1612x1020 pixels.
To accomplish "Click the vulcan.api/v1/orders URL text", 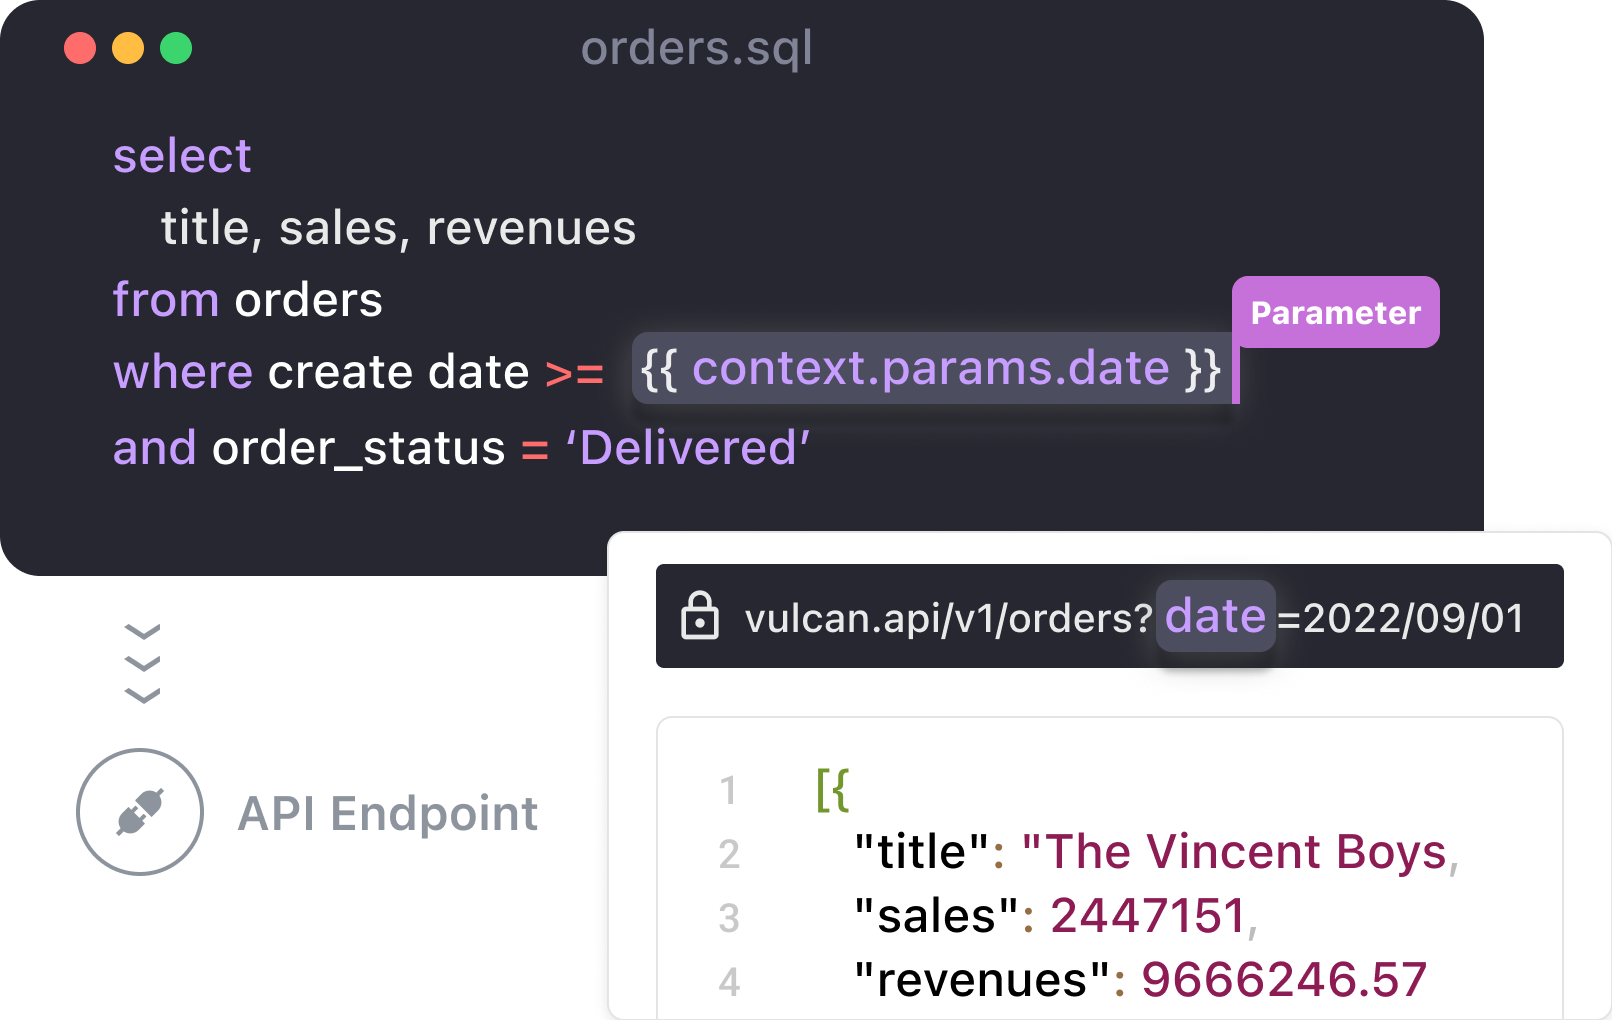I will [x=948, y=618].
